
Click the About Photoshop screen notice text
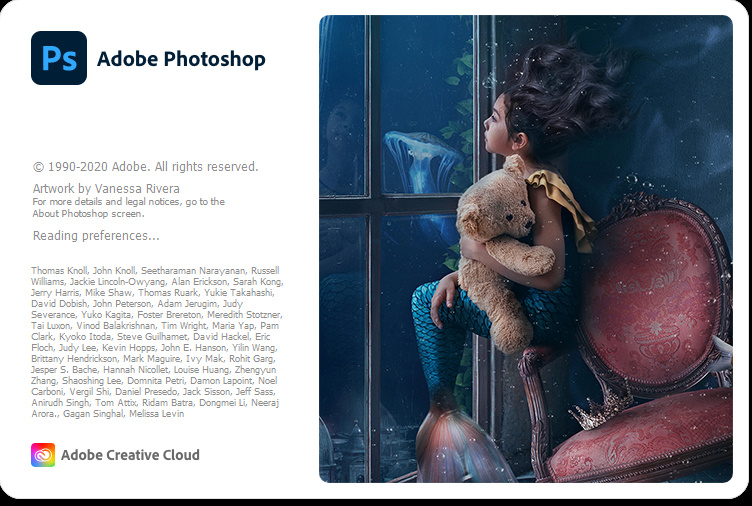pos(129,207)
